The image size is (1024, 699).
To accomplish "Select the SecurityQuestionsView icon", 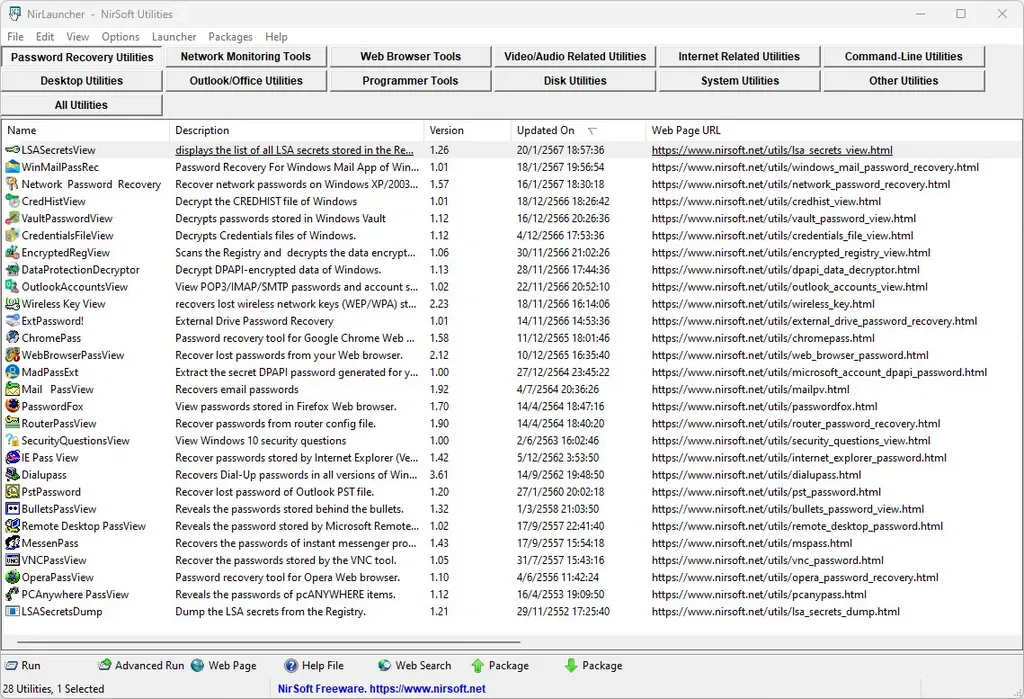I will click(x=12, y=440).
